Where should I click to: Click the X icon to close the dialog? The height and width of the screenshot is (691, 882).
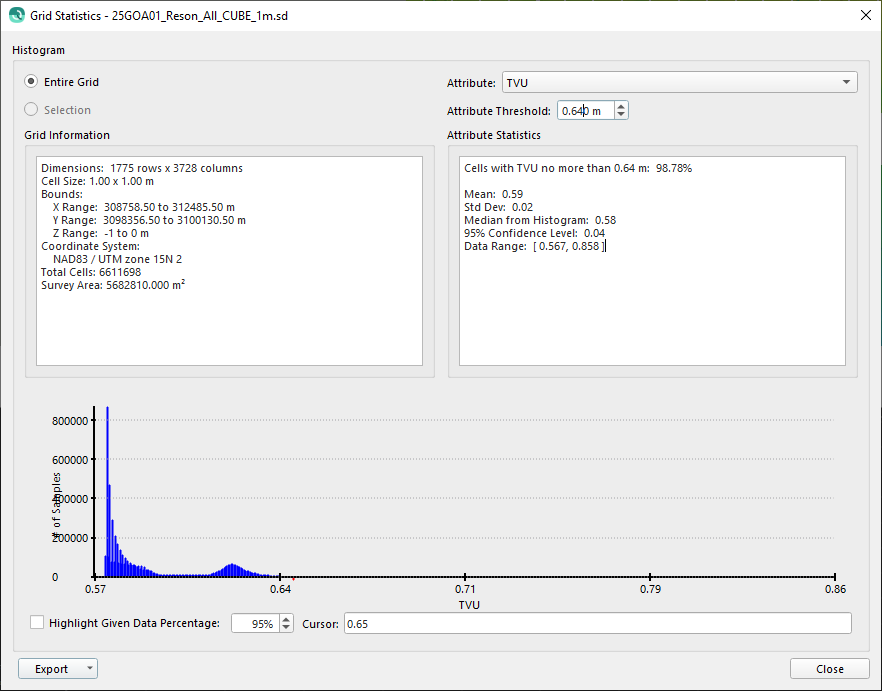pos(865,15)
